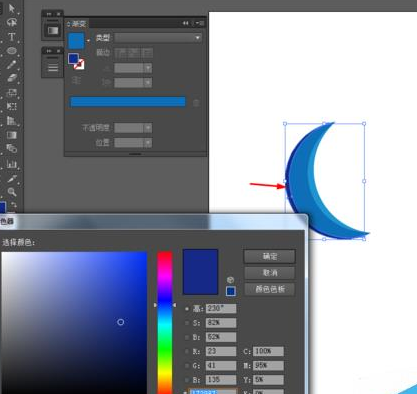Click the dark blue fill box in gradient panel
This screenshot has width=417, height=394.
pos(73,59)
